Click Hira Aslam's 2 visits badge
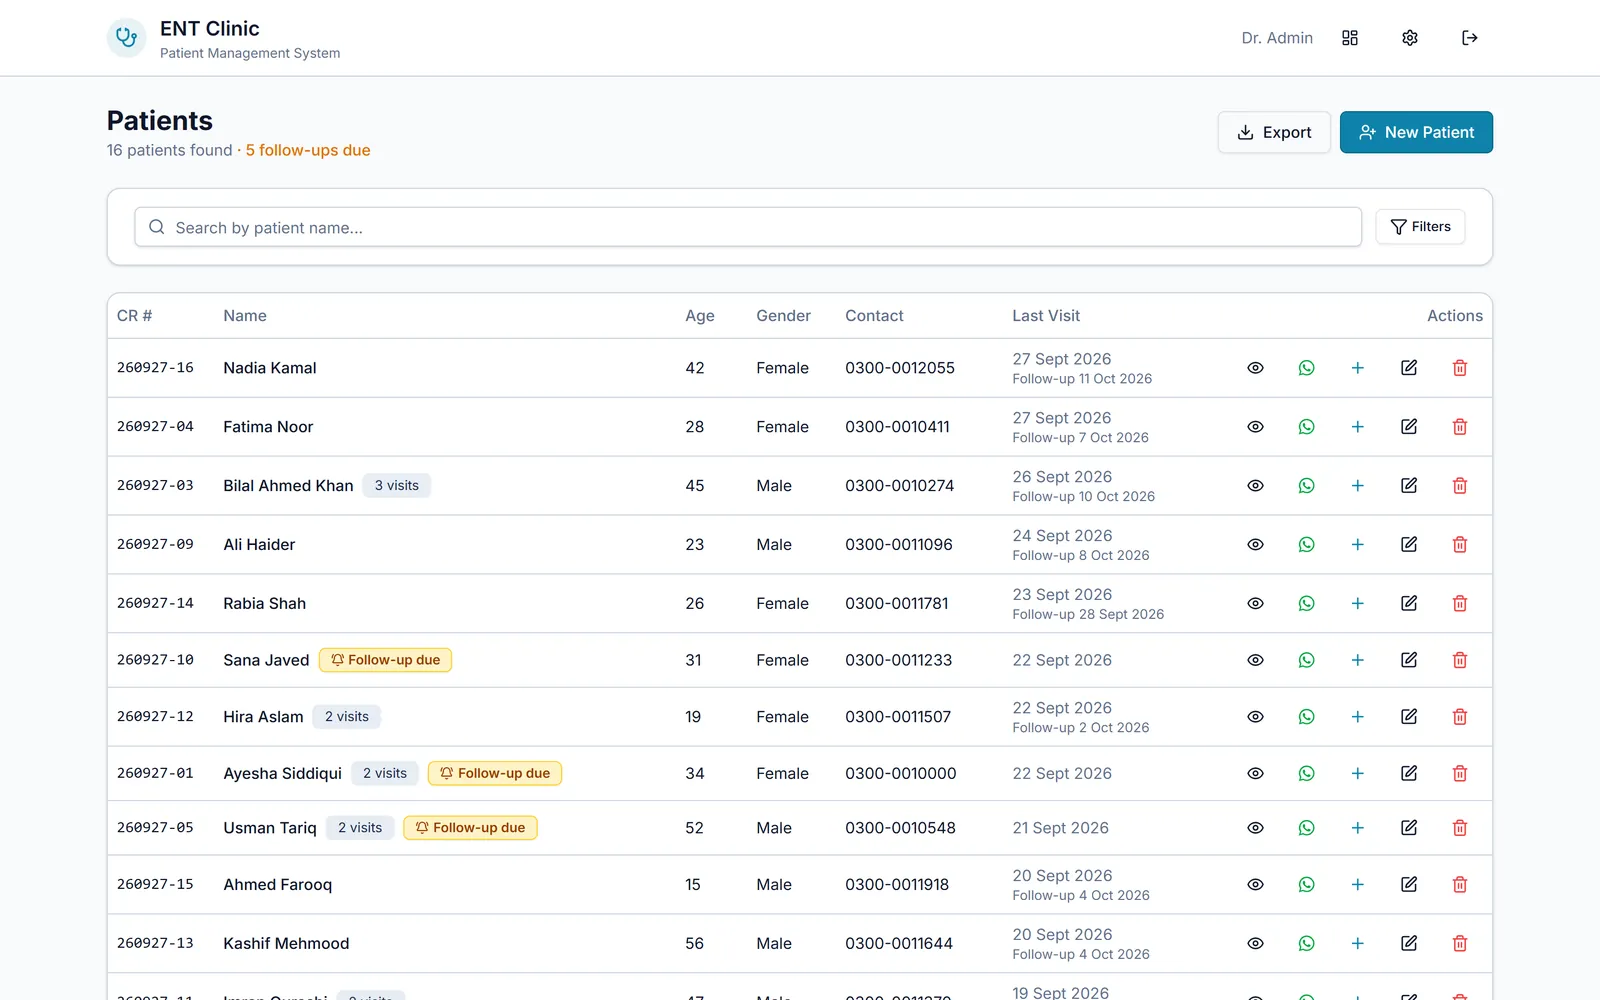1600x1000 pixels. coord(347,717)
